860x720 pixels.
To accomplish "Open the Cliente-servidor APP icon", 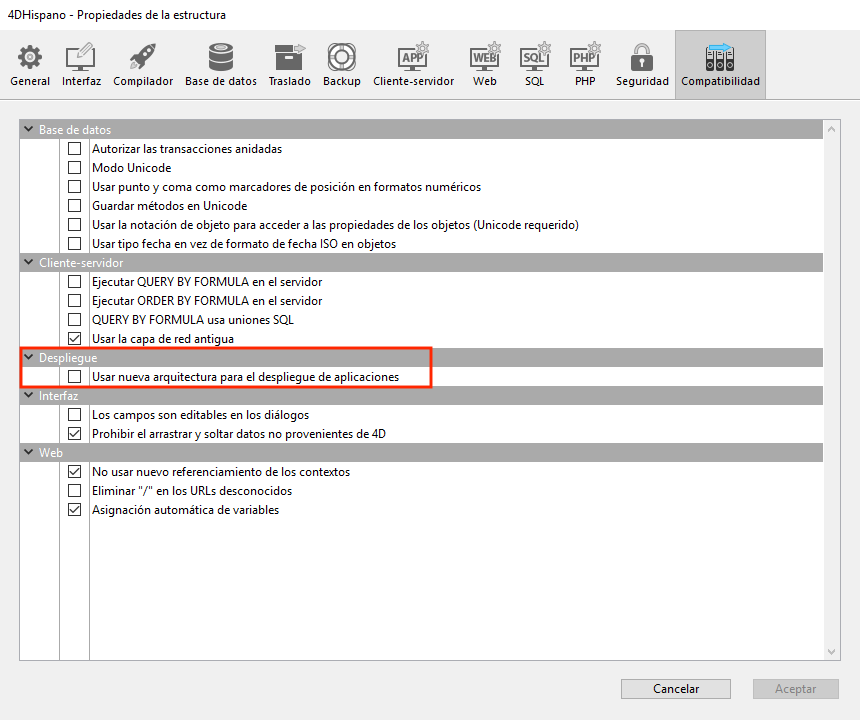I will click(413, 57).
